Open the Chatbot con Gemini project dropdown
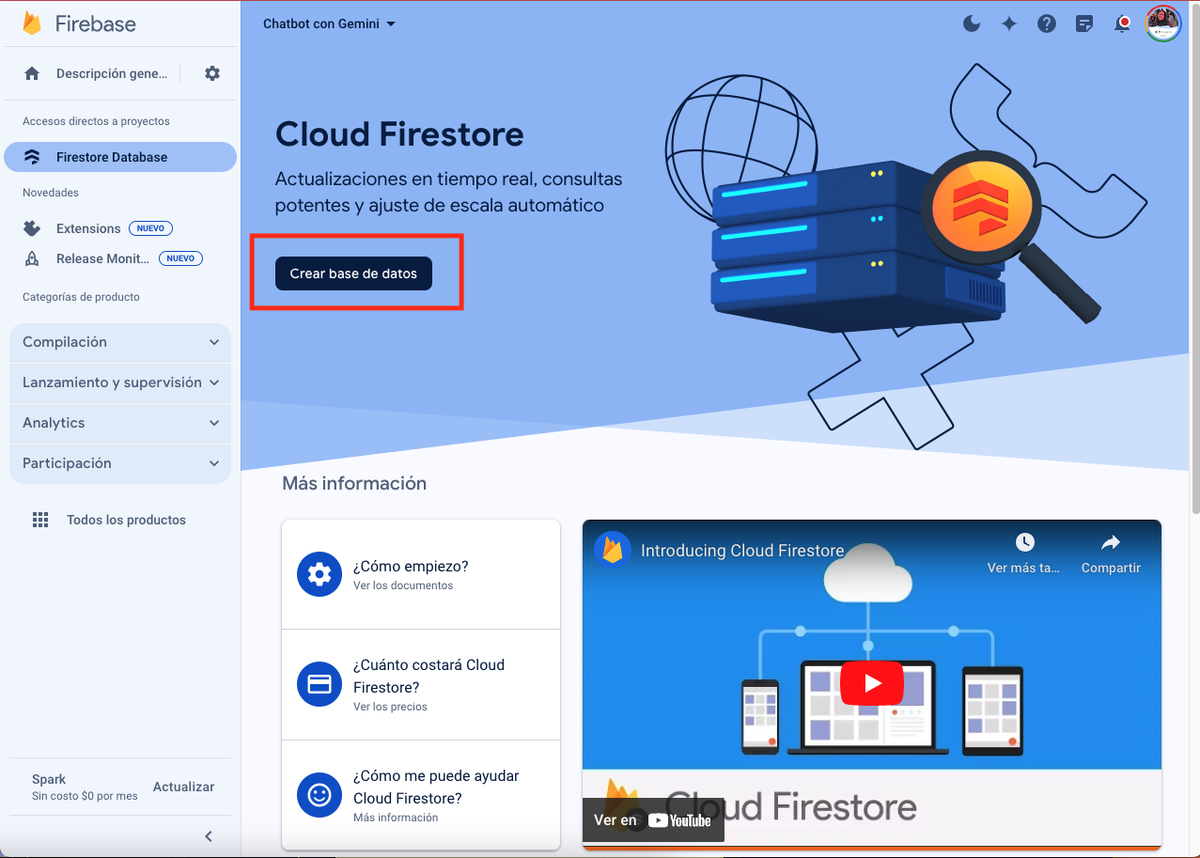This screenshot has height=858, width=1200. coord(329,24)
